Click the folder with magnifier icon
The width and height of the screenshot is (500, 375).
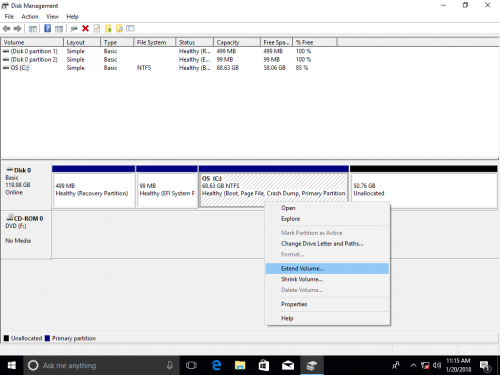coord(119,29)
